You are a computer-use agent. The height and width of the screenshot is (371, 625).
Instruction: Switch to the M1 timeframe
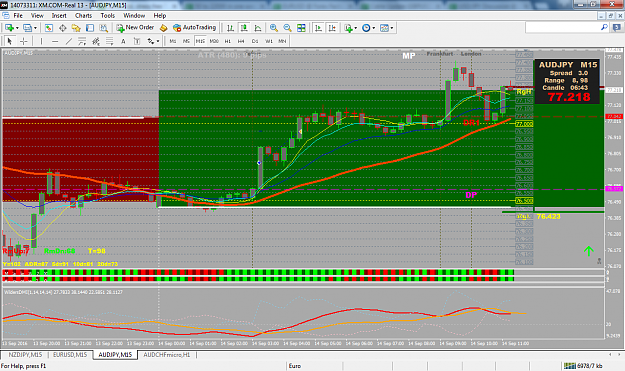173,41
